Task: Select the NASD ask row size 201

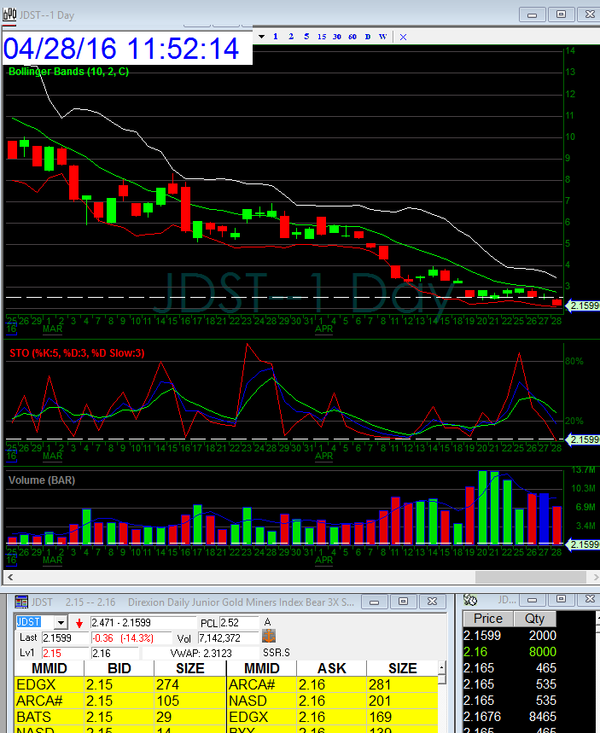Action: (x=333, y=701)
